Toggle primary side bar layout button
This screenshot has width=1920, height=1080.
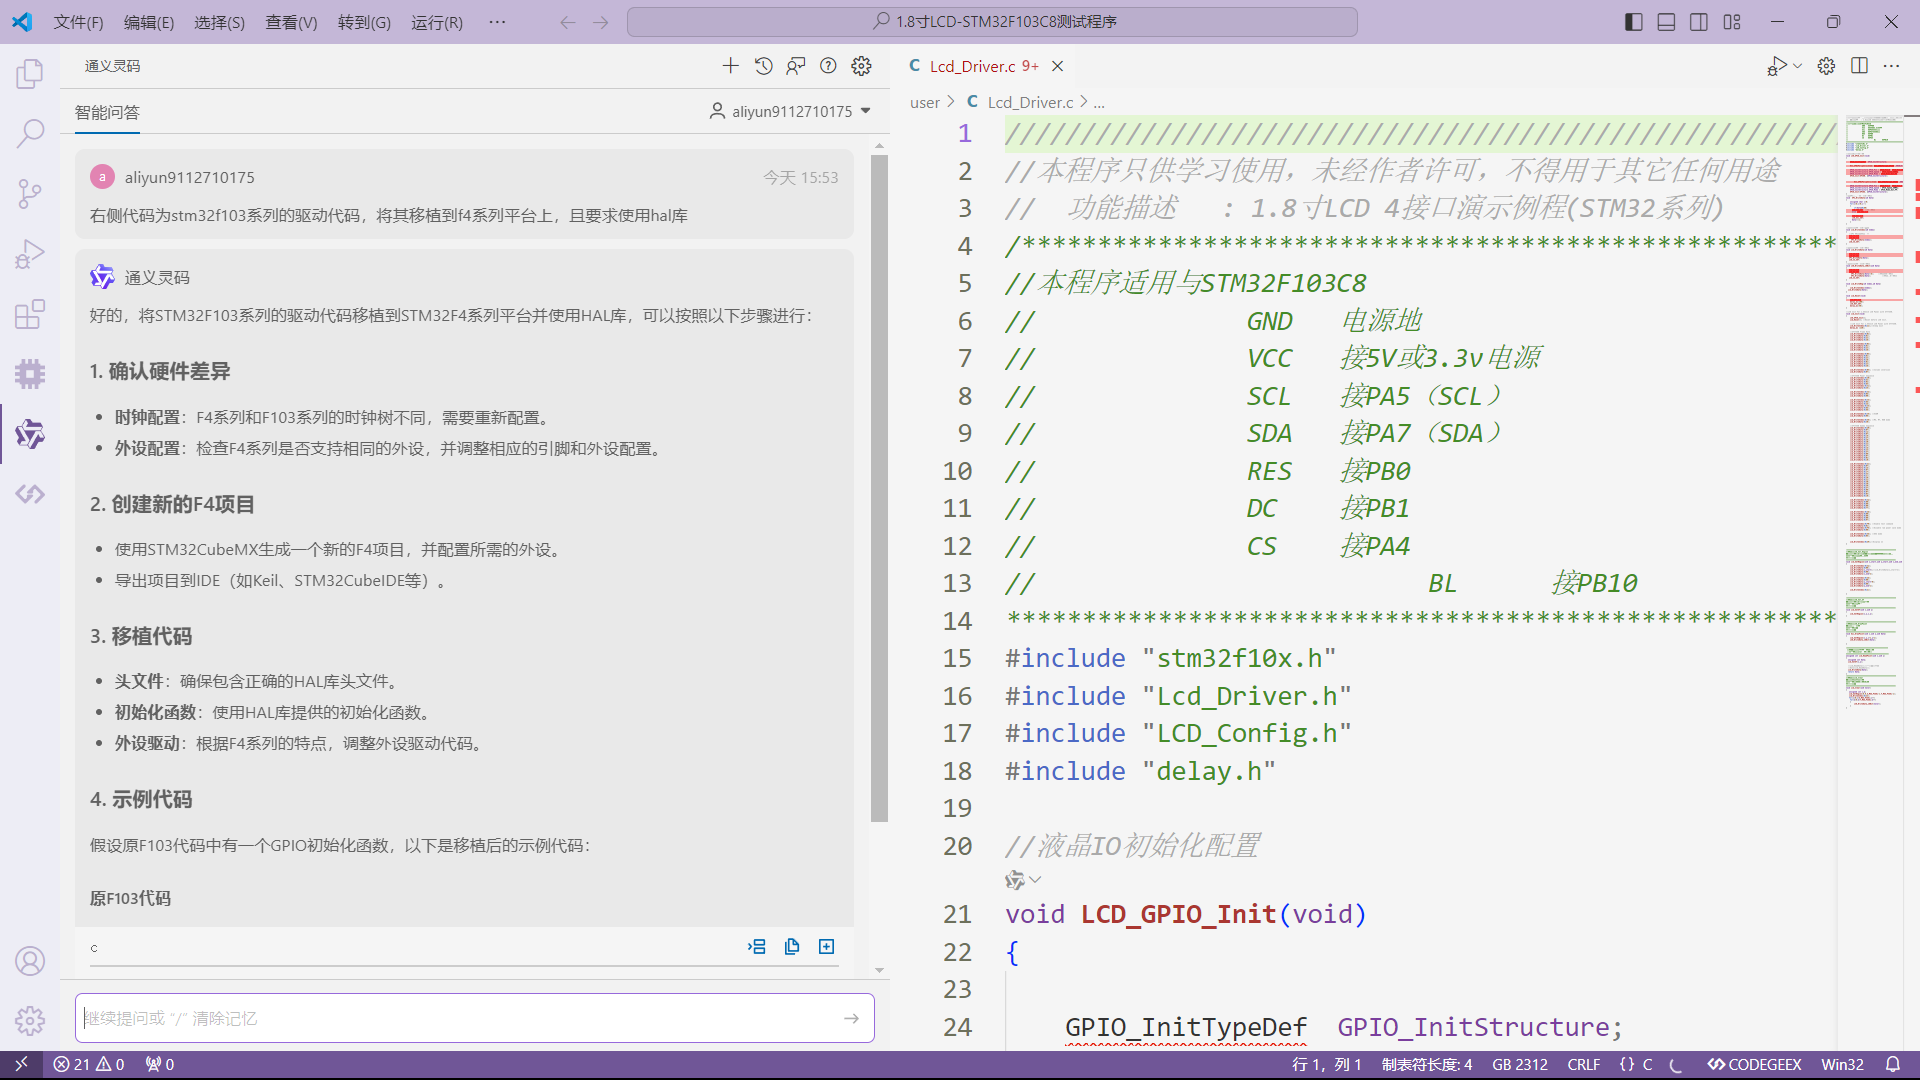click(x=1634, y=22)
